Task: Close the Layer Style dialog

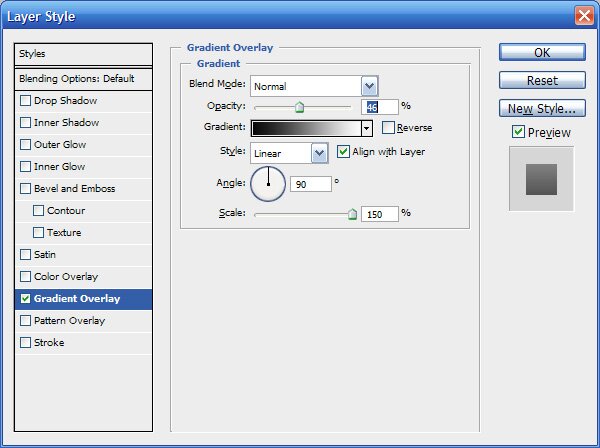Action: pyautogui.click(x=584, y=16)
